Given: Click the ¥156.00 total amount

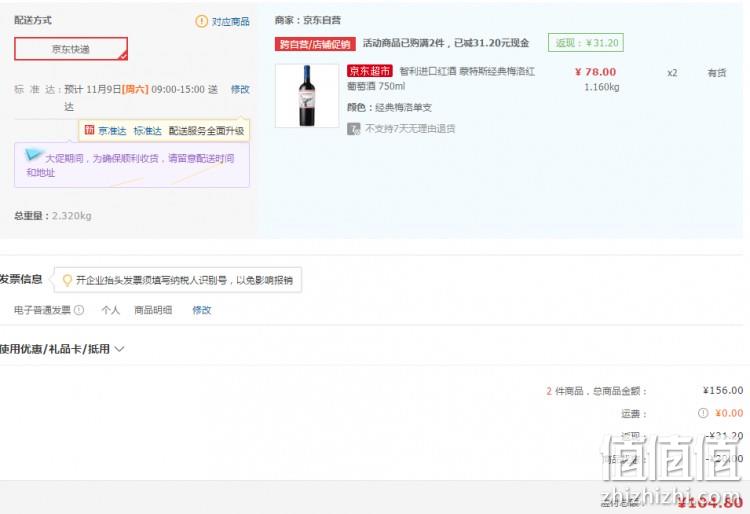Looking at the screenshot, I should click(723, 391).
